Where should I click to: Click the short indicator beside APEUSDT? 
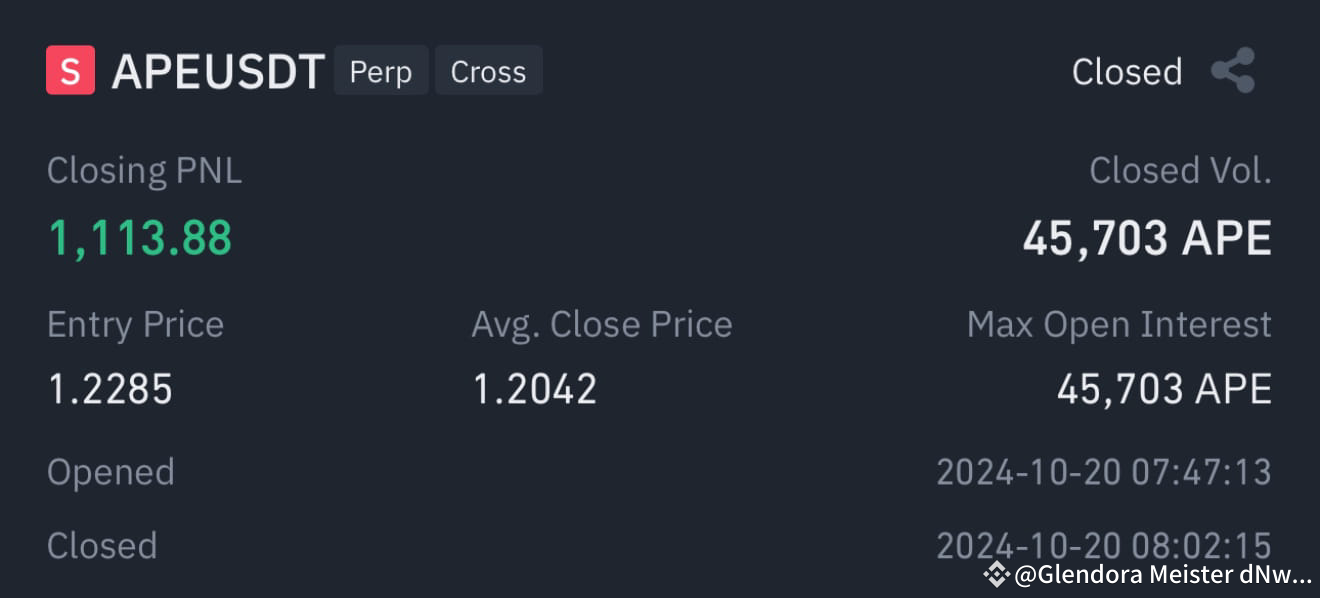point(68,69)
